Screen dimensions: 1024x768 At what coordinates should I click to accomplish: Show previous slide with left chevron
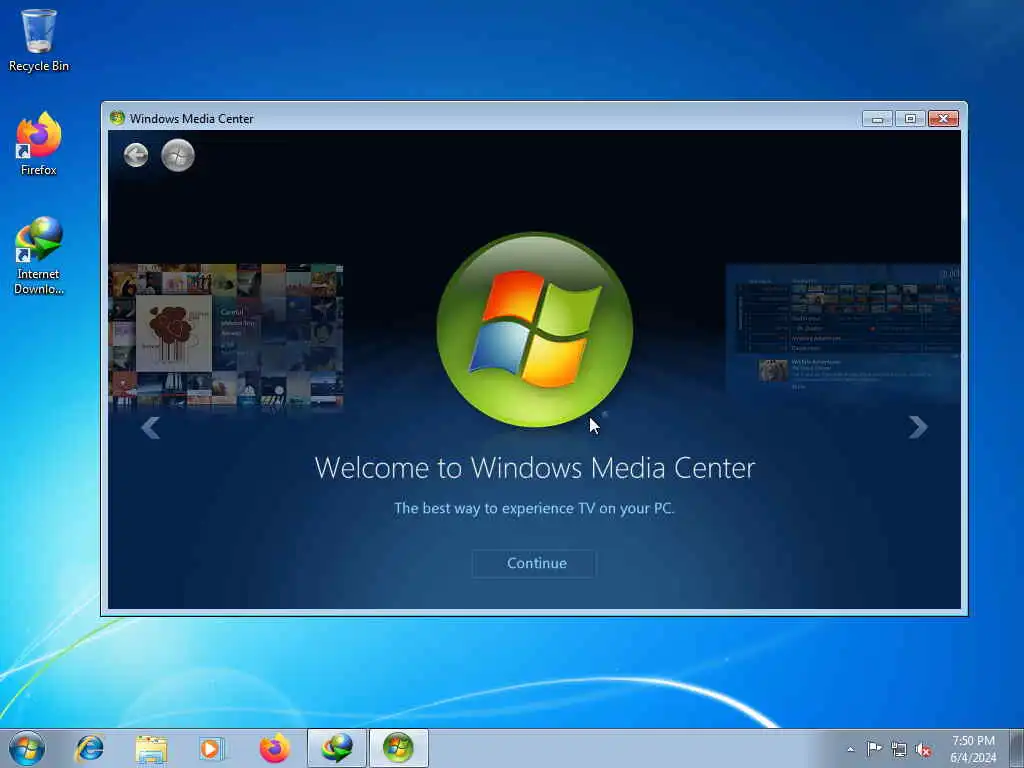tap(151, 428)
